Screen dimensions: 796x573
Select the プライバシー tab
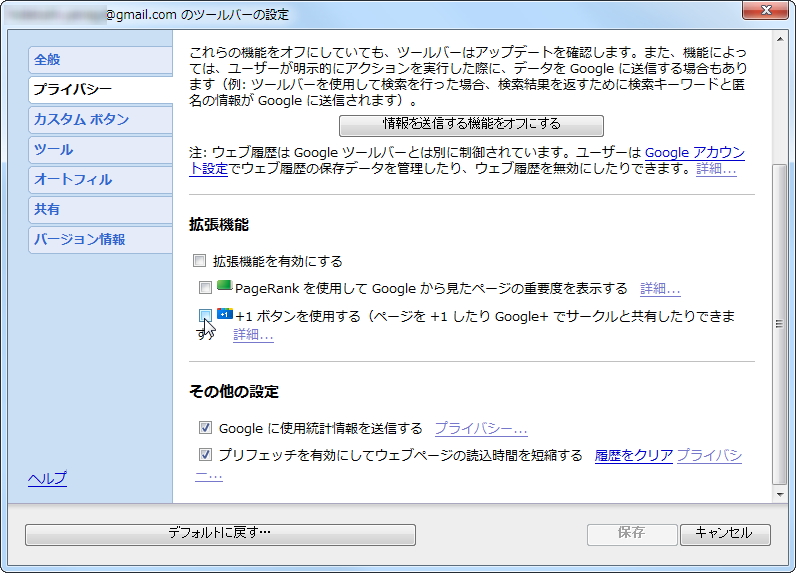pyautogui.click(x=101, y=90)
